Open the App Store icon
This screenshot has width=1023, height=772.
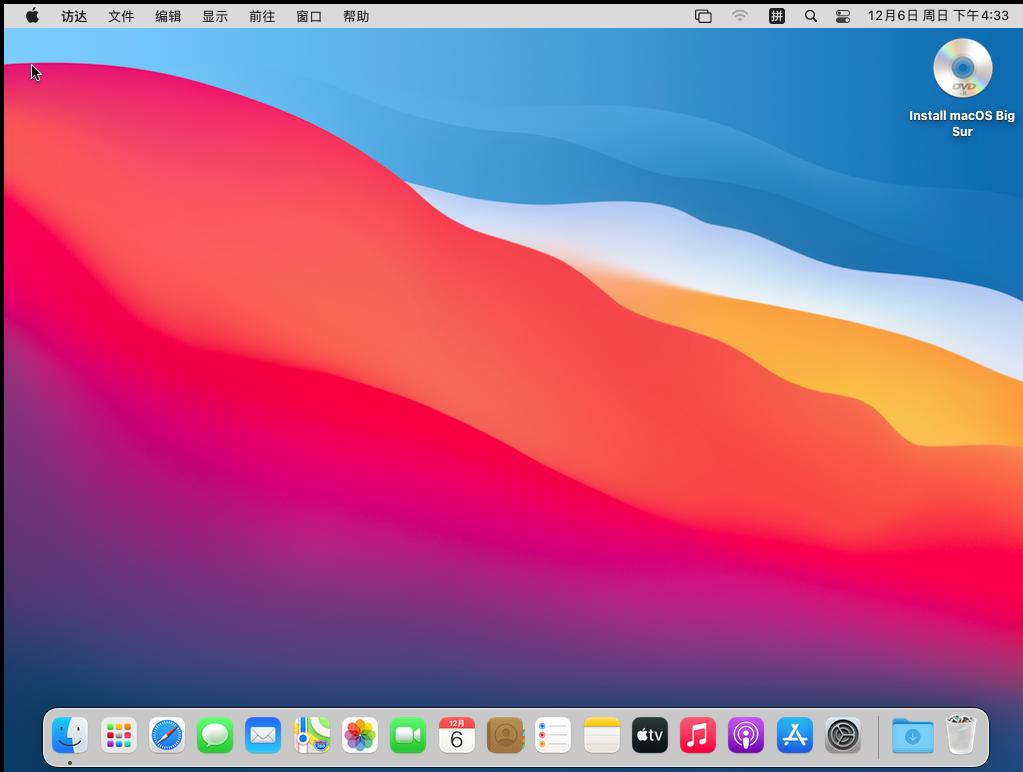click(x=795, y=736)
